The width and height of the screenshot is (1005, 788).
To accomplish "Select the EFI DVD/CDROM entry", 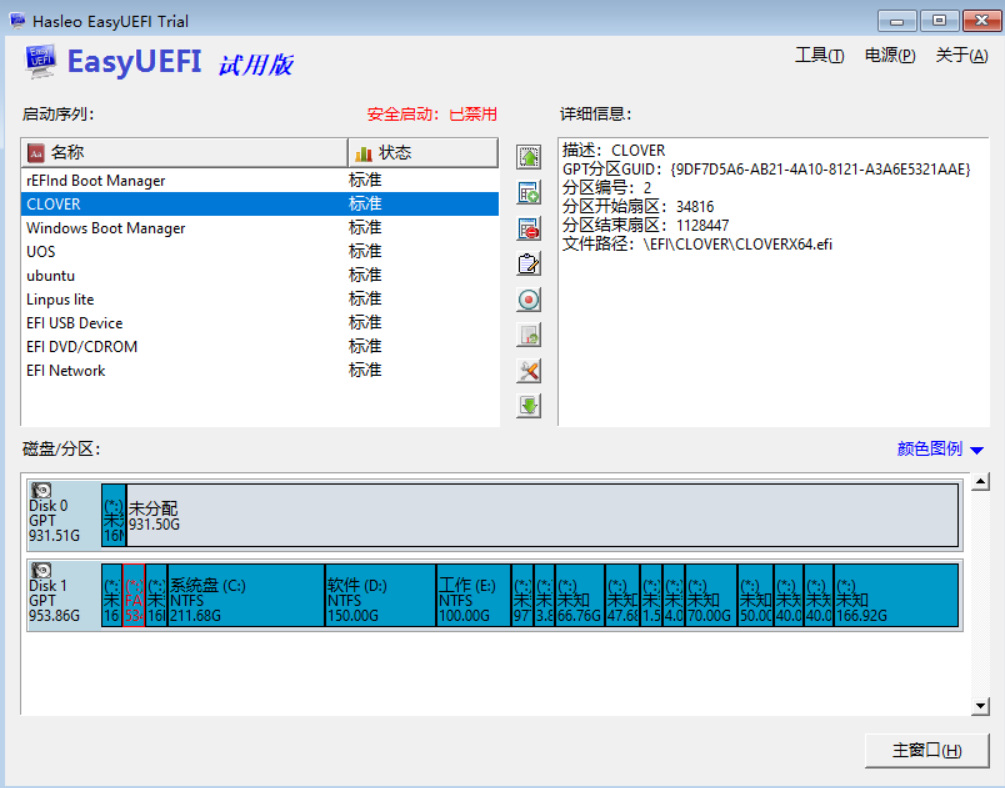I will click(260, 346).
